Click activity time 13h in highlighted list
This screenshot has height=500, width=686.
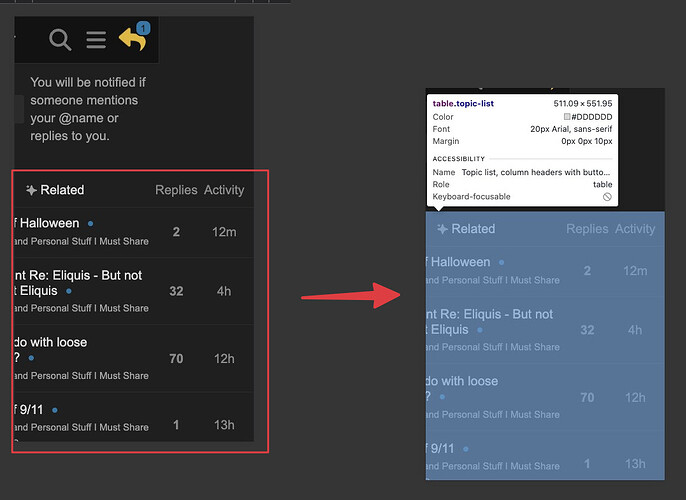(x=635, y=464)
